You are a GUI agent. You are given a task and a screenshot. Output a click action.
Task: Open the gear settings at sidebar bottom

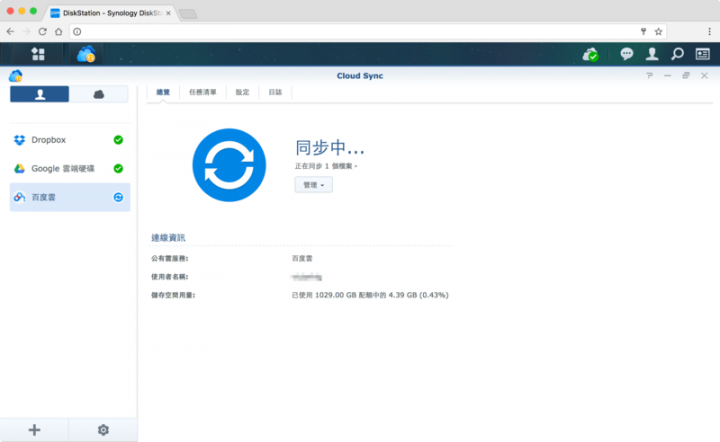103,430
